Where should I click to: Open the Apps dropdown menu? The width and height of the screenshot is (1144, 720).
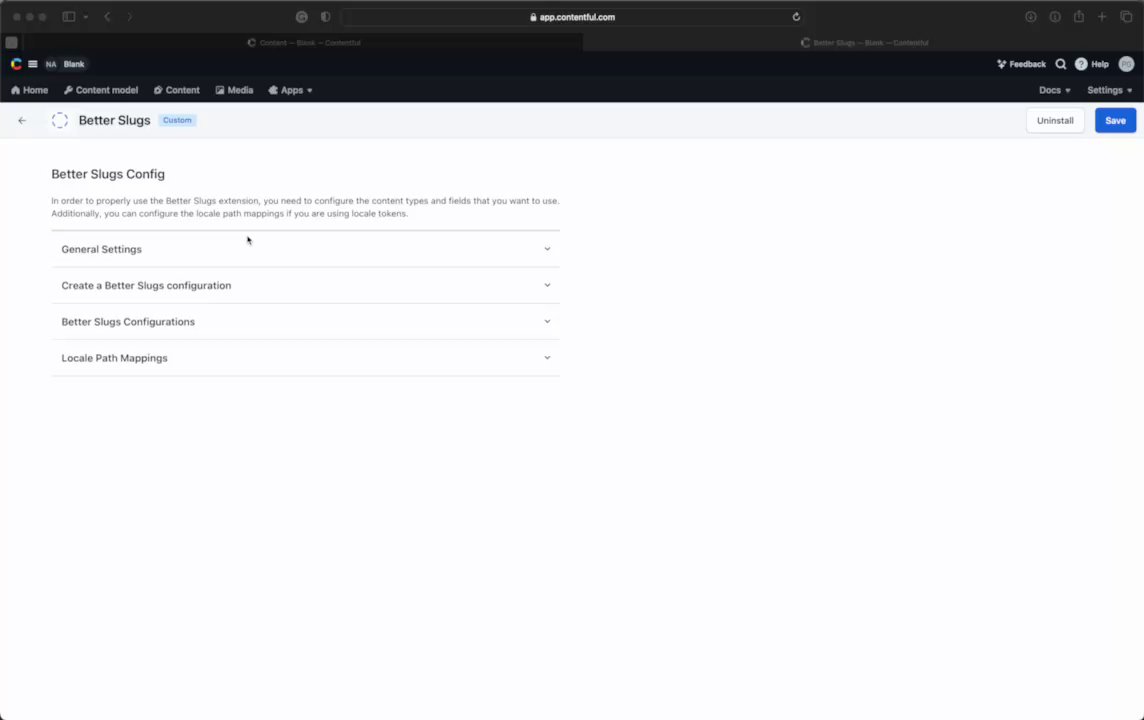pyautogui.click(x=290, y=90)
